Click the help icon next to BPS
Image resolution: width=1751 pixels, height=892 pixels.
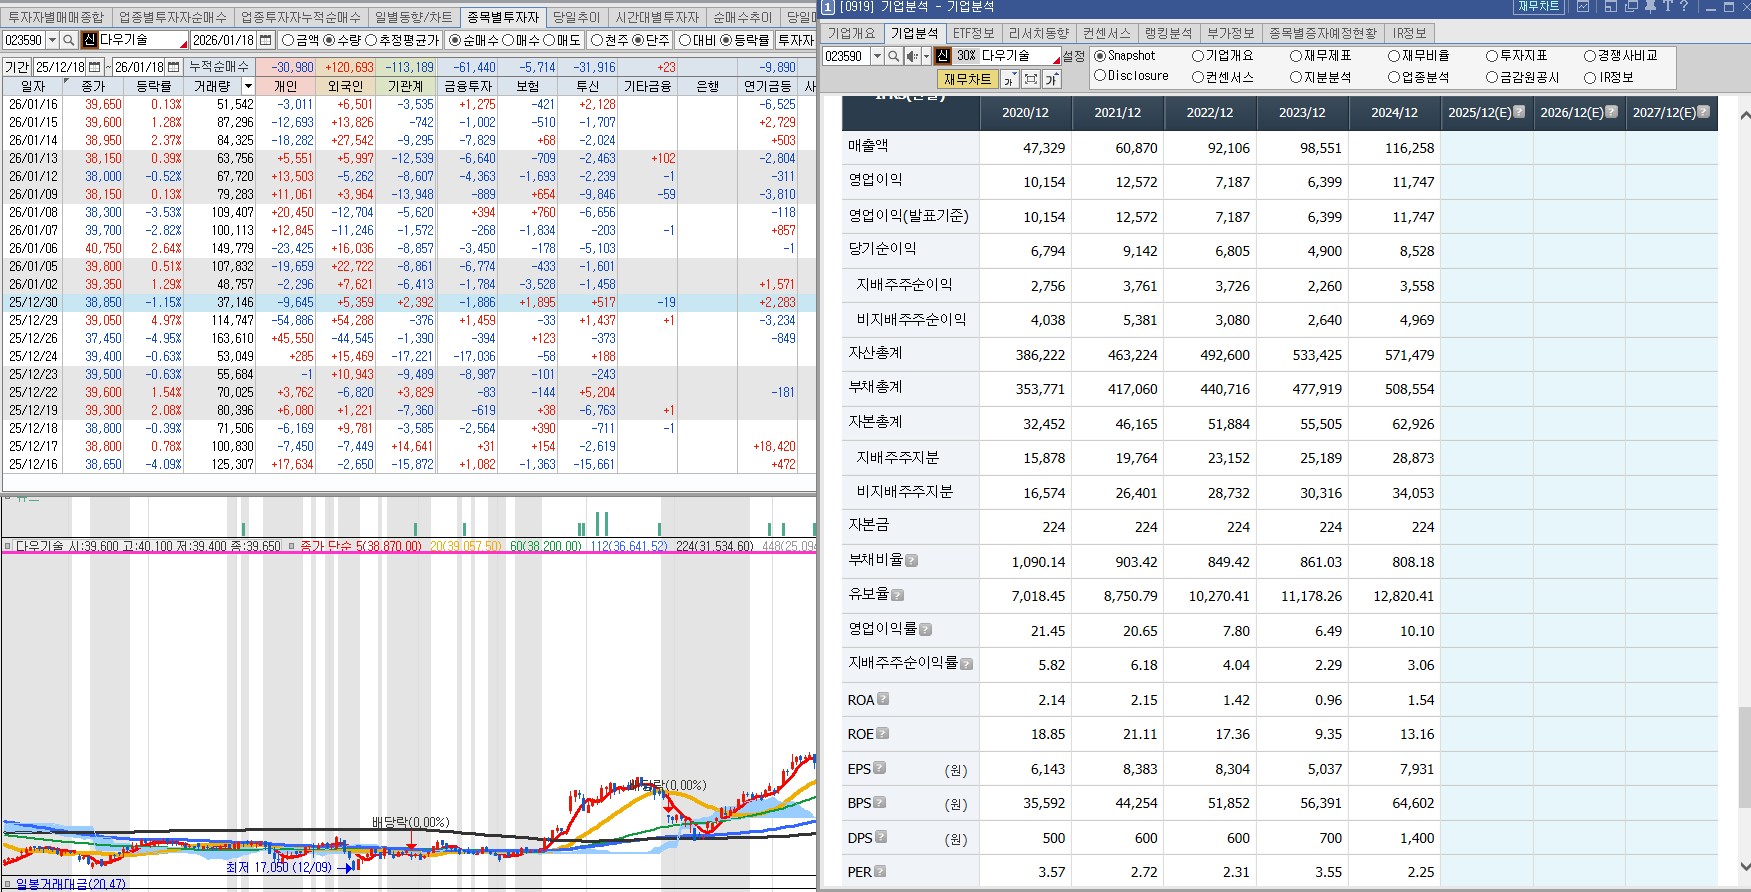pos(880,802)
